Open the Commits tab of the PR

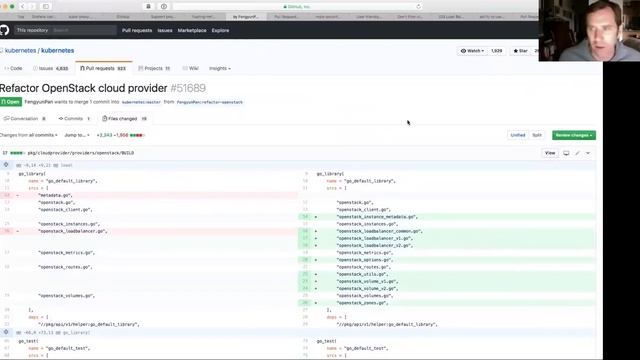[74, 119]
